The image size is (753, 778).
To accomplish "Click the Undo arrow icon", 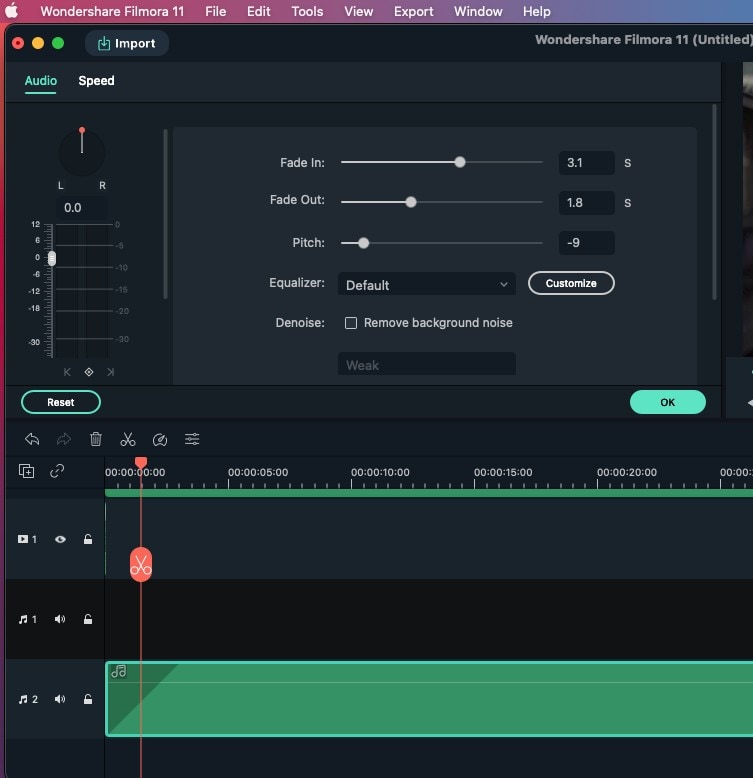I will click(x=32, y=439).
